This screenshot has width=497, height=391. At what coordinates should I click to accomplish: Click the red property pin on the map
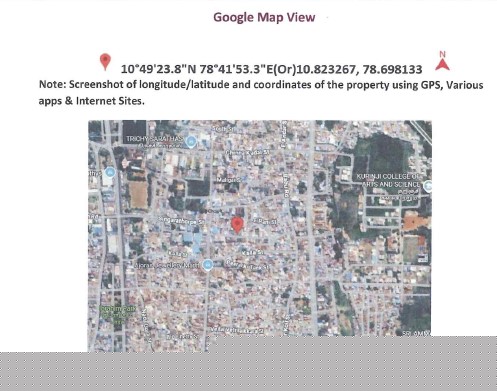(237, 225)
